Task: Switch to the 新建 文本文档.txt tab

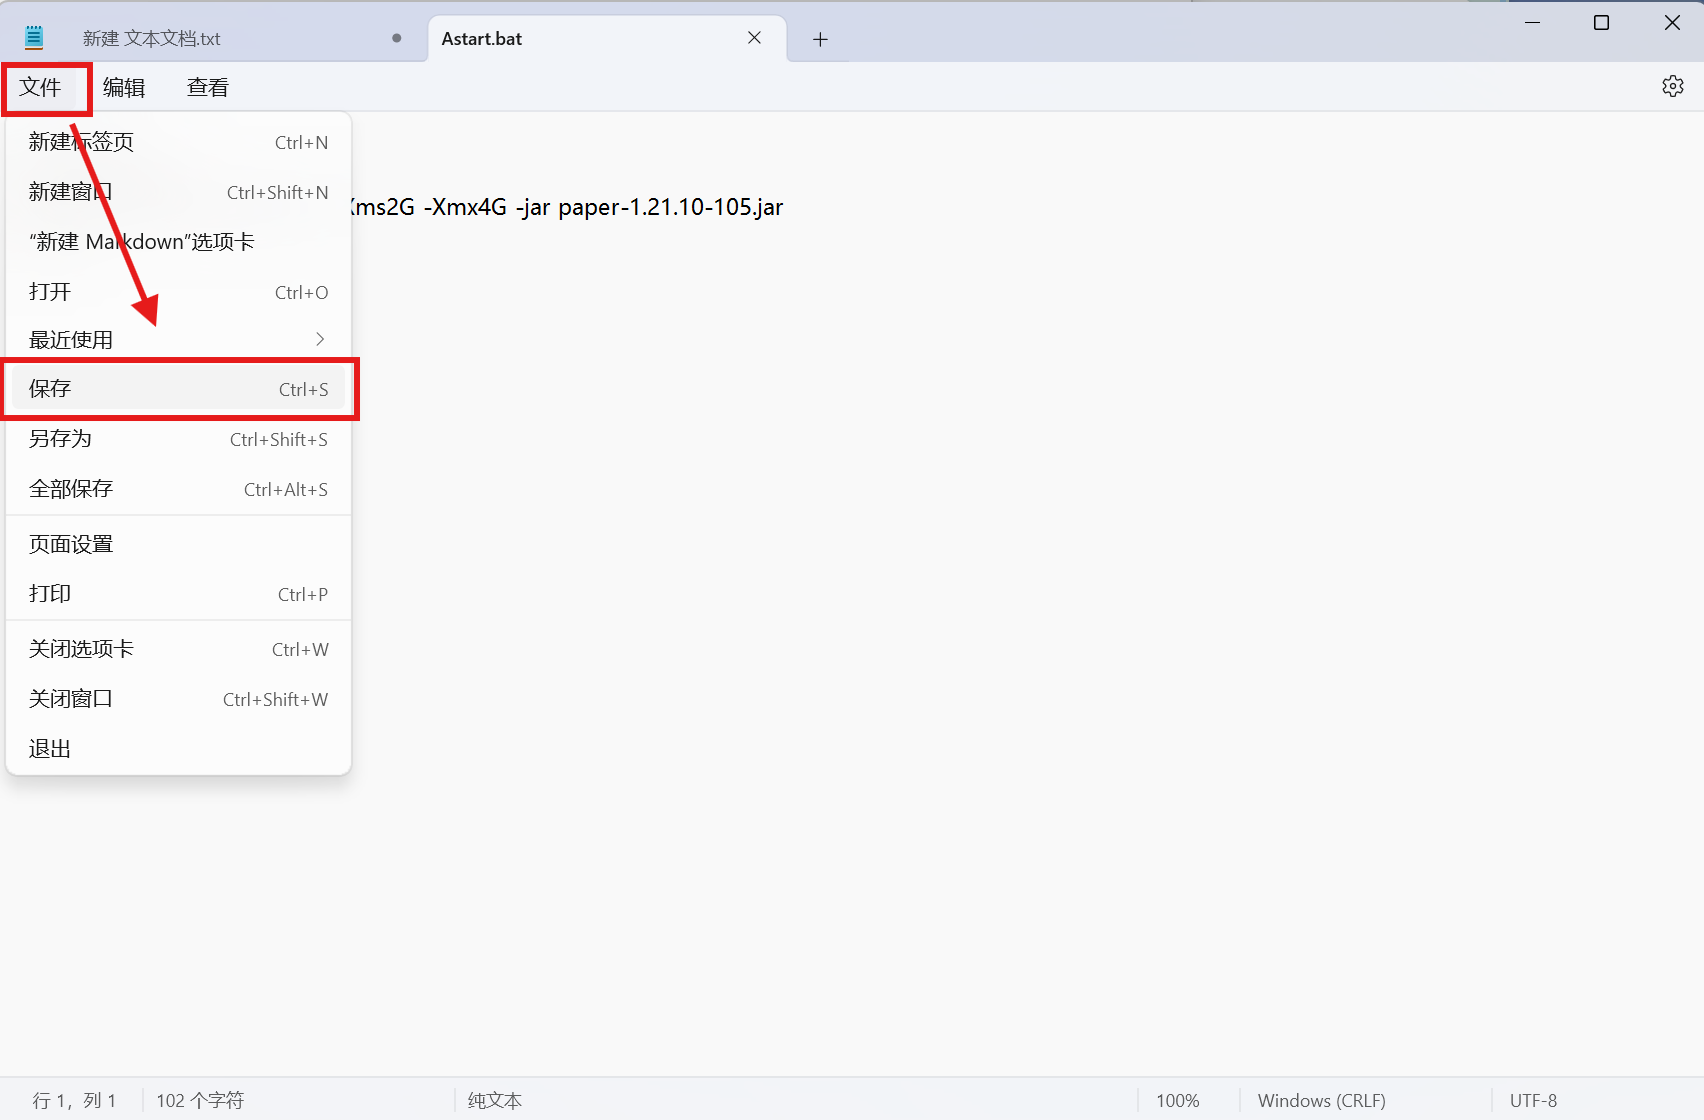Action: (200, 39)
